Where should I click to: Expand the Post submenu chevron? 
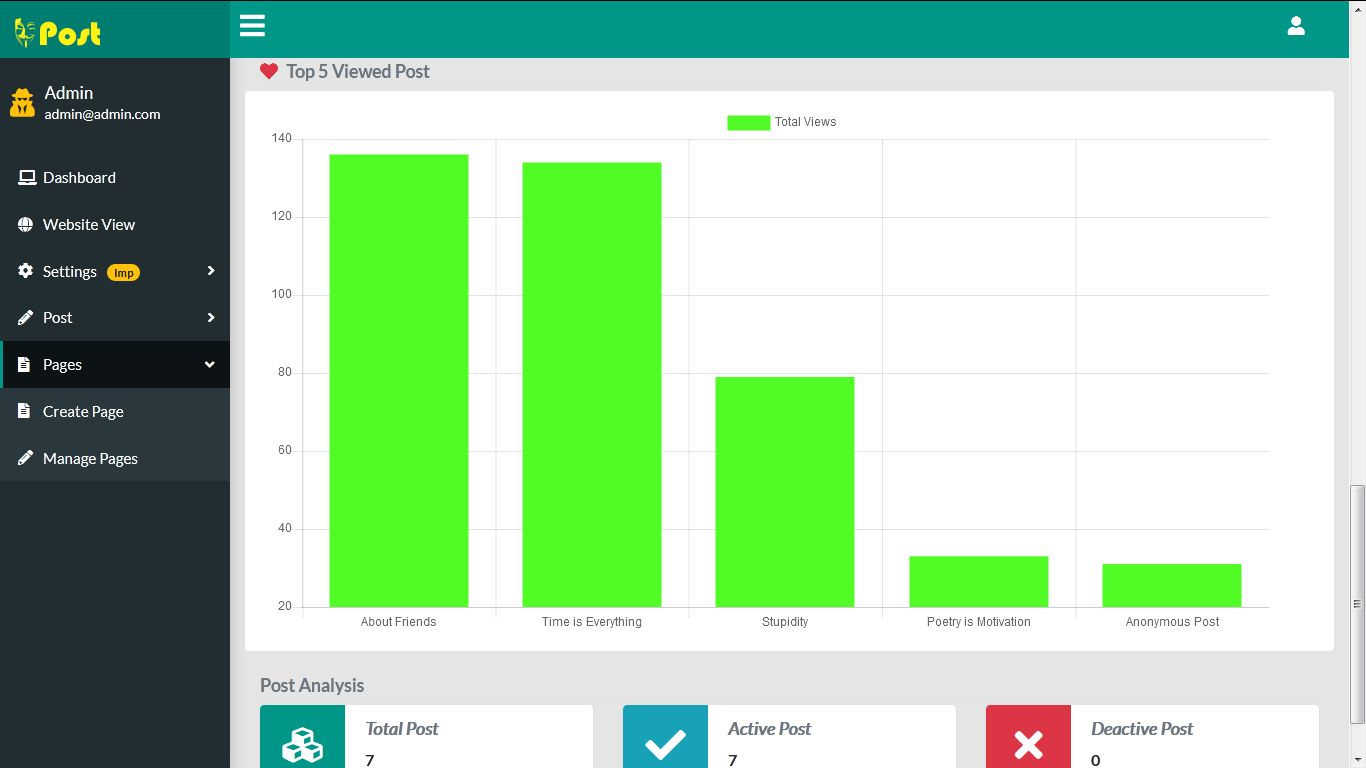(210, 318)
